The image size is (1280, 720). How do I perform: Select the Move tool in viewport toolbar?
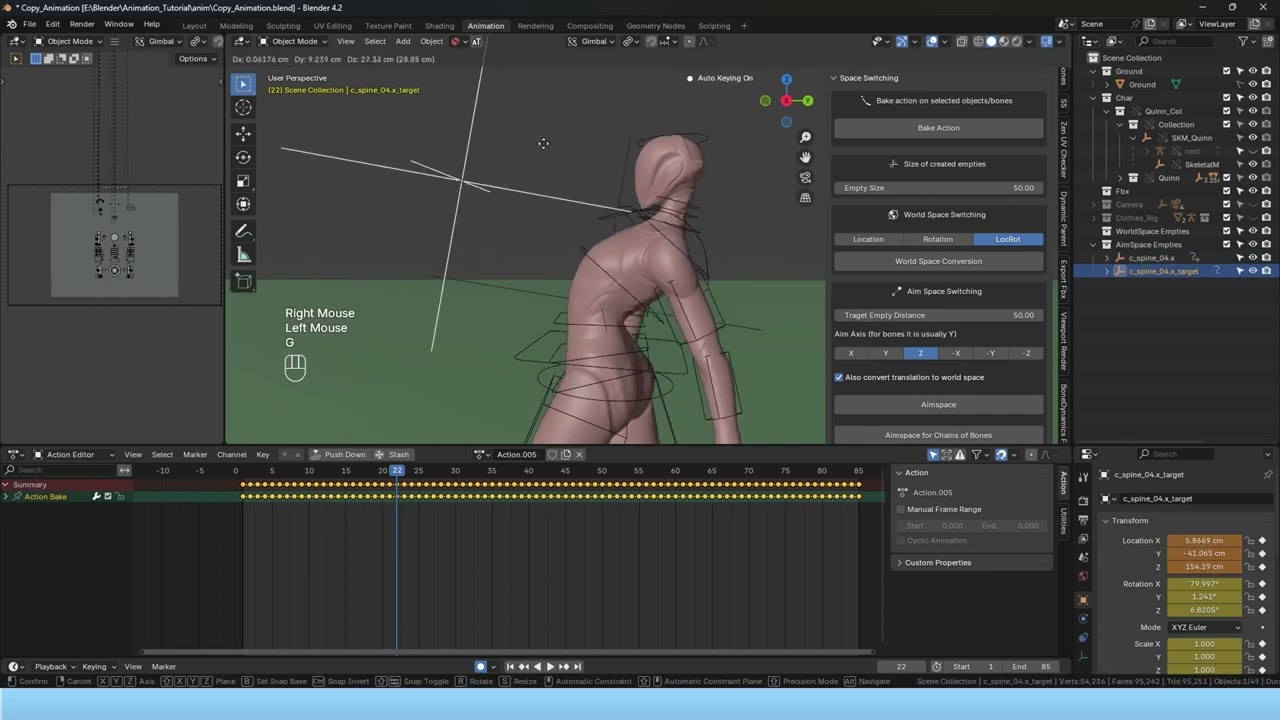pos(243,133)
